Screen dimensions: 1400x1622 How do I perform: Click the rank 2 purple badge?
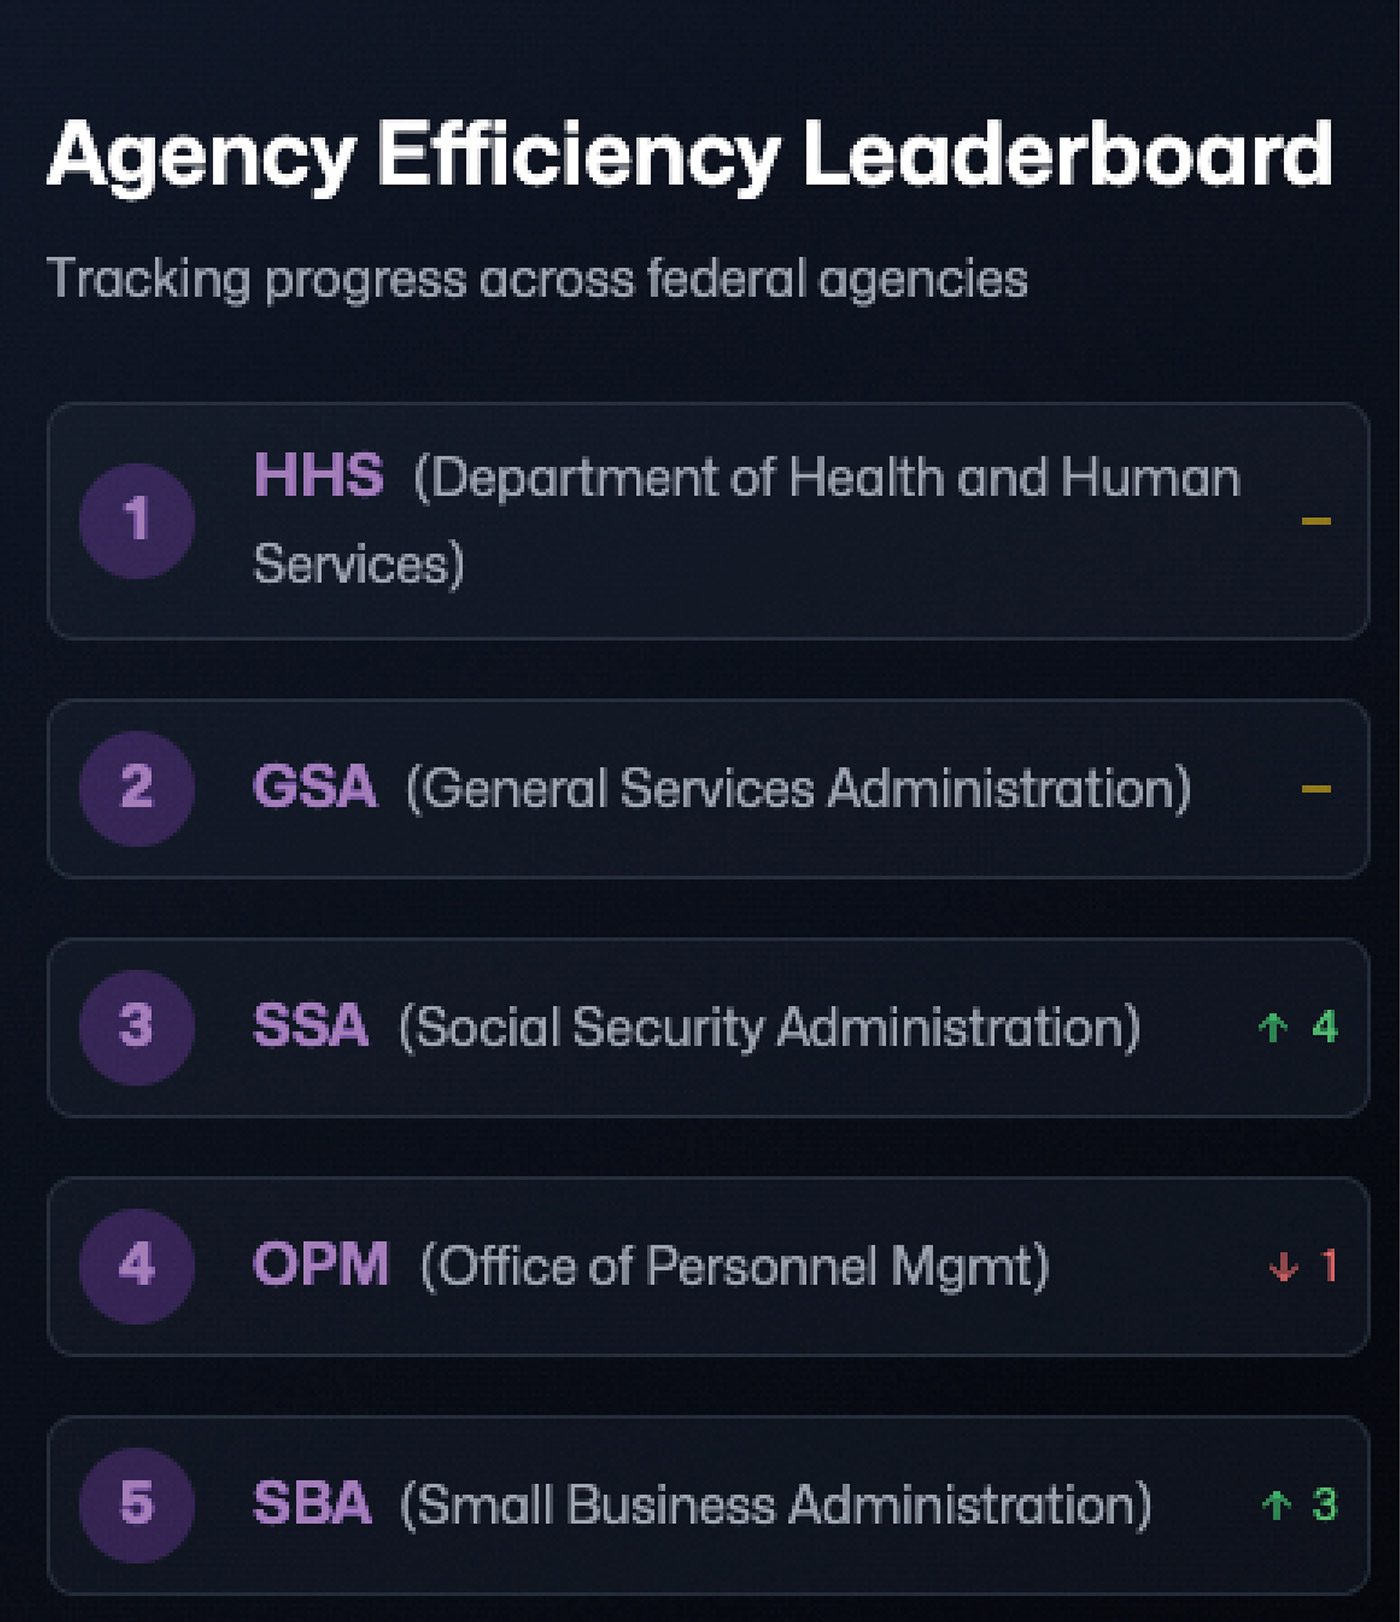137,788
